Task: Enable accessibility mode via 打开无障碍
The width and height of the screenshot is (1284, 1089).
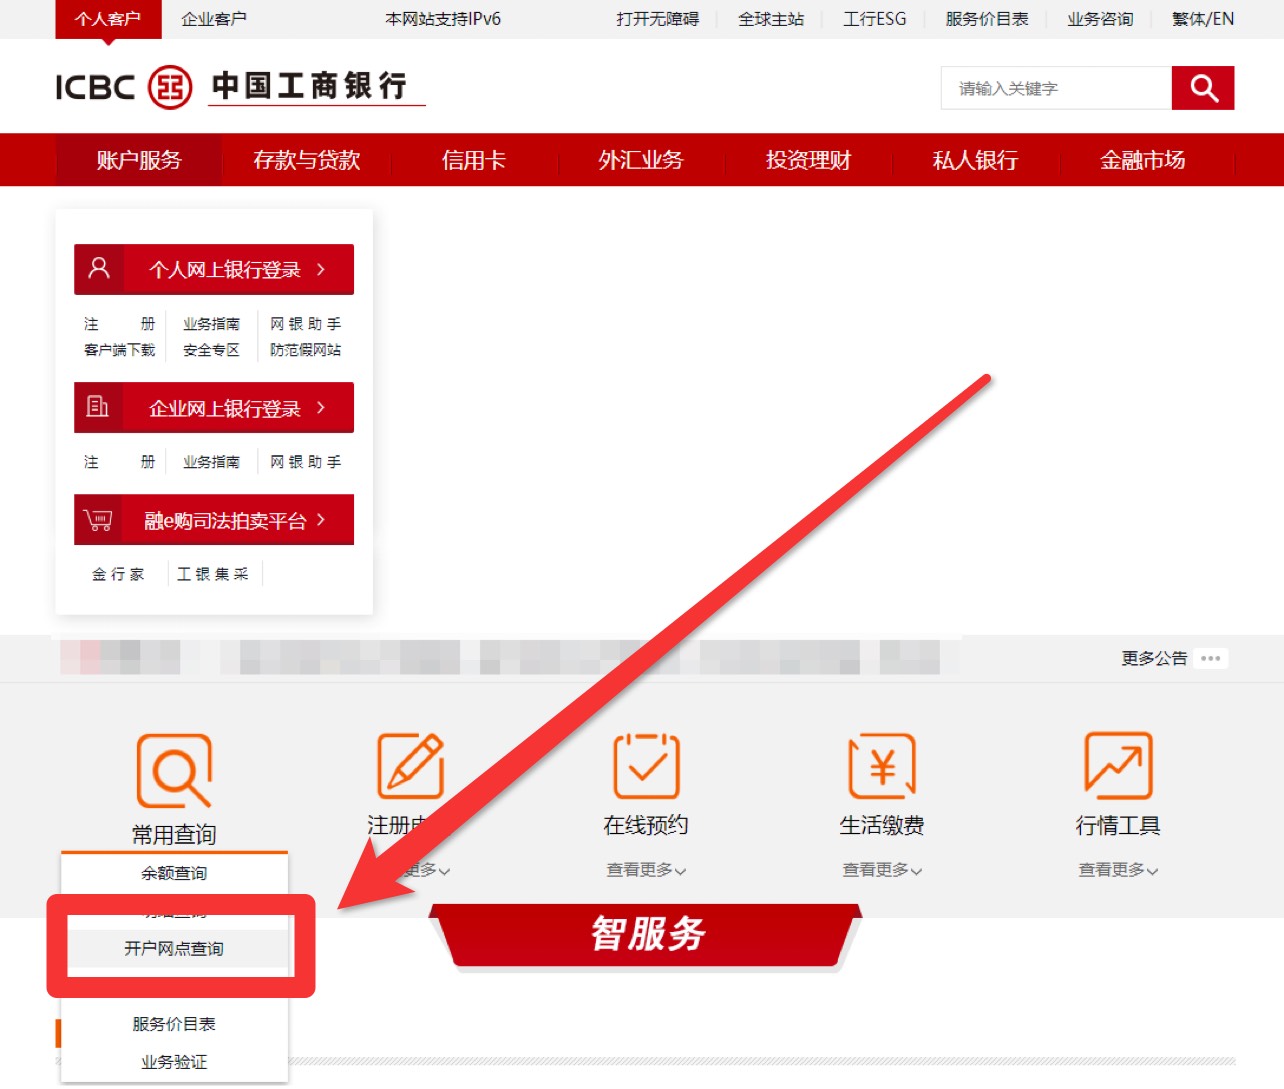Action: coord(657,18)
